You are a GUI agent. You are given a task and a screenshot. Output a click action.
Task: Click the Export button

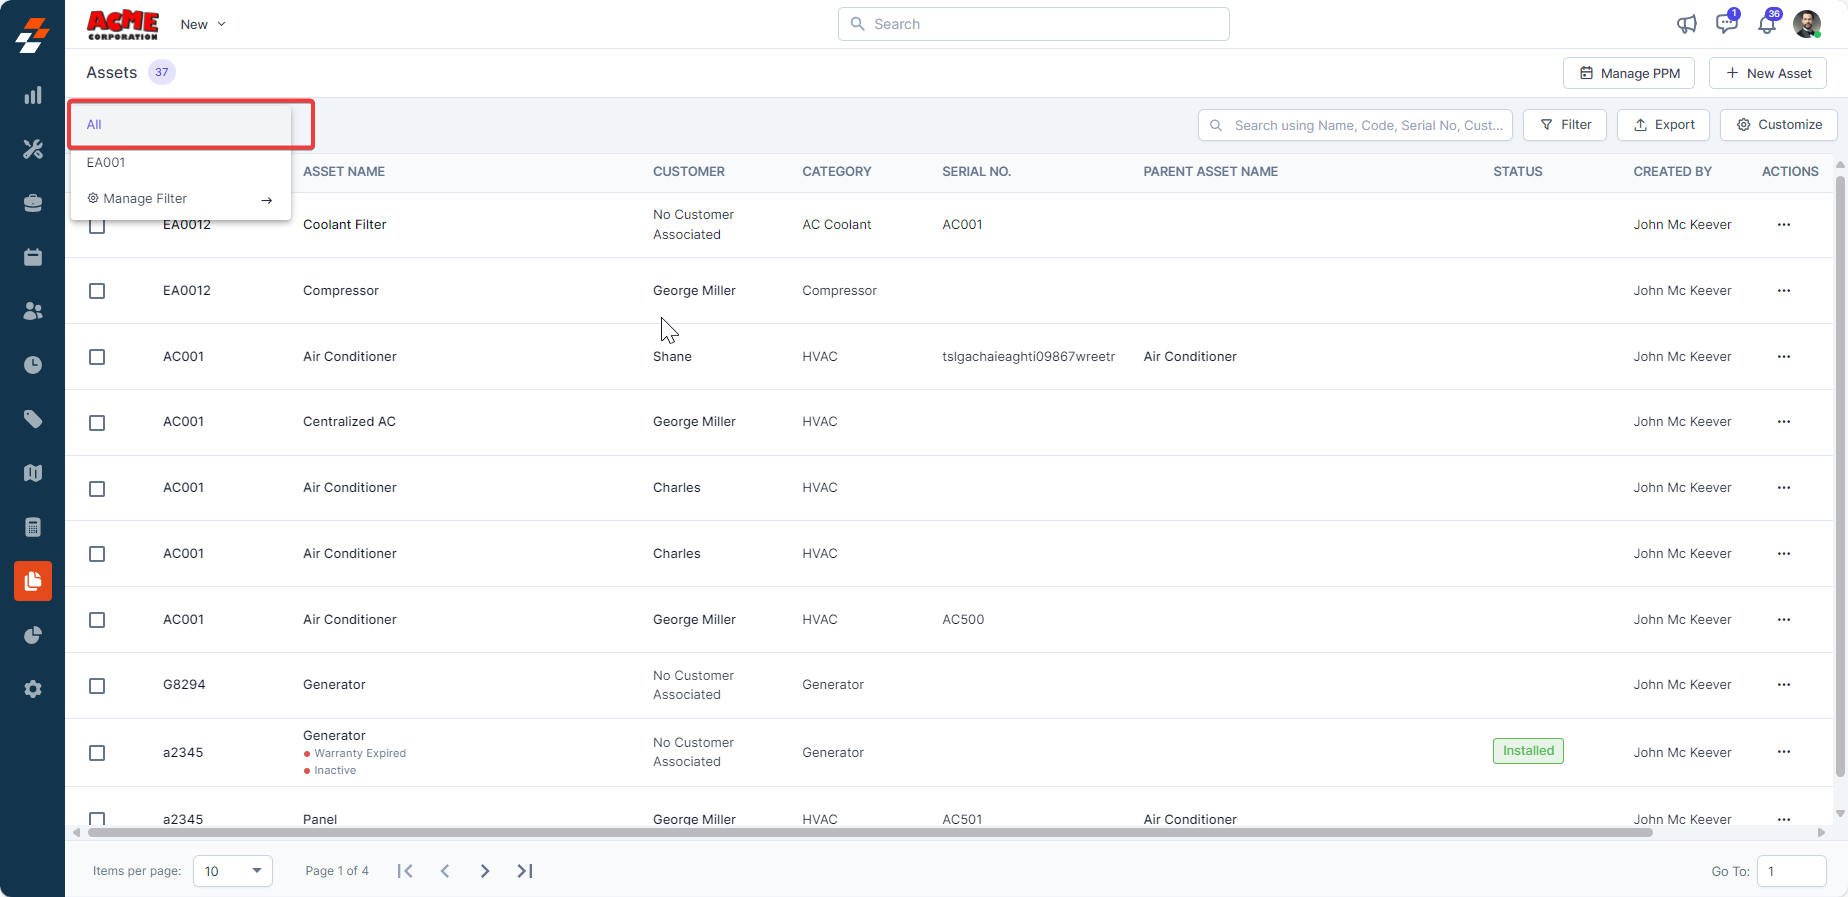pyautogui.click(x=1663, y=125)
